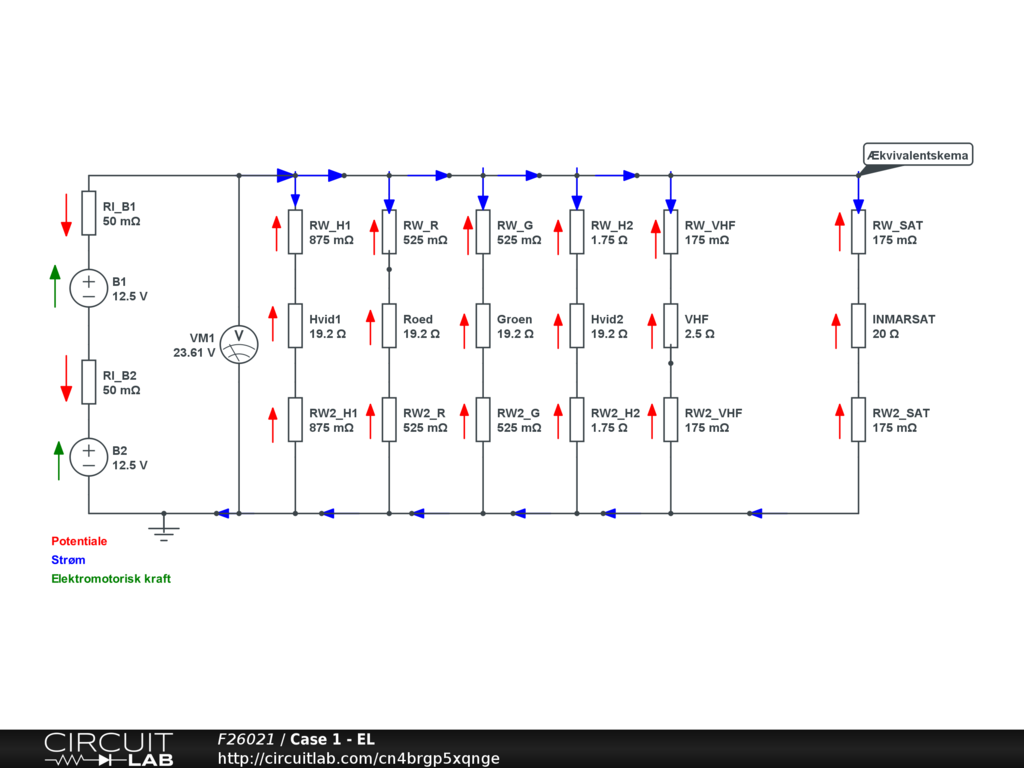Select the RI_B1 50 mΩ resistor
Screen dimensions: 1024x768
(89, 213)
